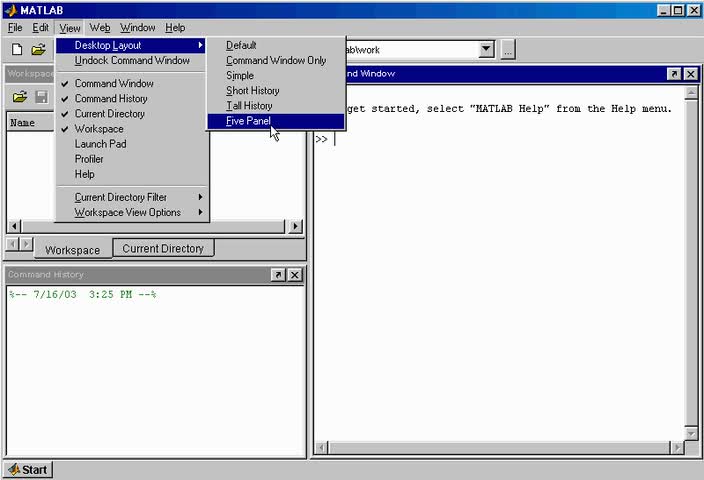The width and height of the screenshot is (704, 480).
Task: Click the Name column header in Workspace
Action: coord(31,123)
